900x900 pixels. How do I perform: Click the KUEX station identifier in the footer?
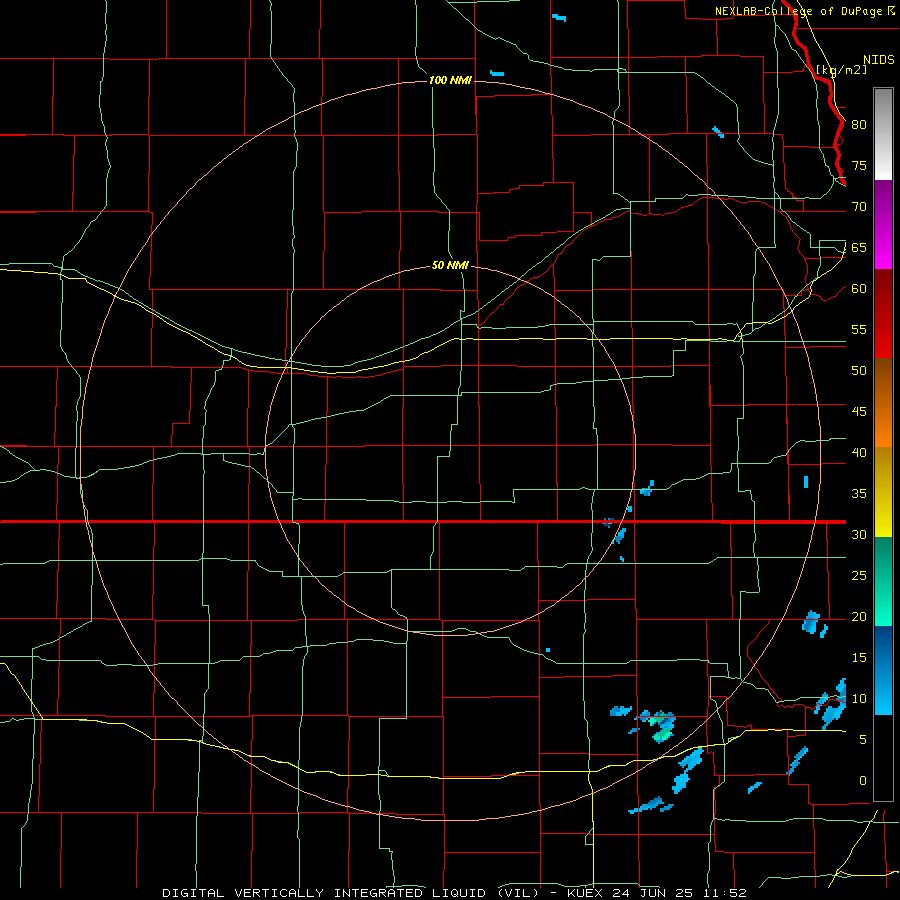pyautogui.click(x=586, y=893)
